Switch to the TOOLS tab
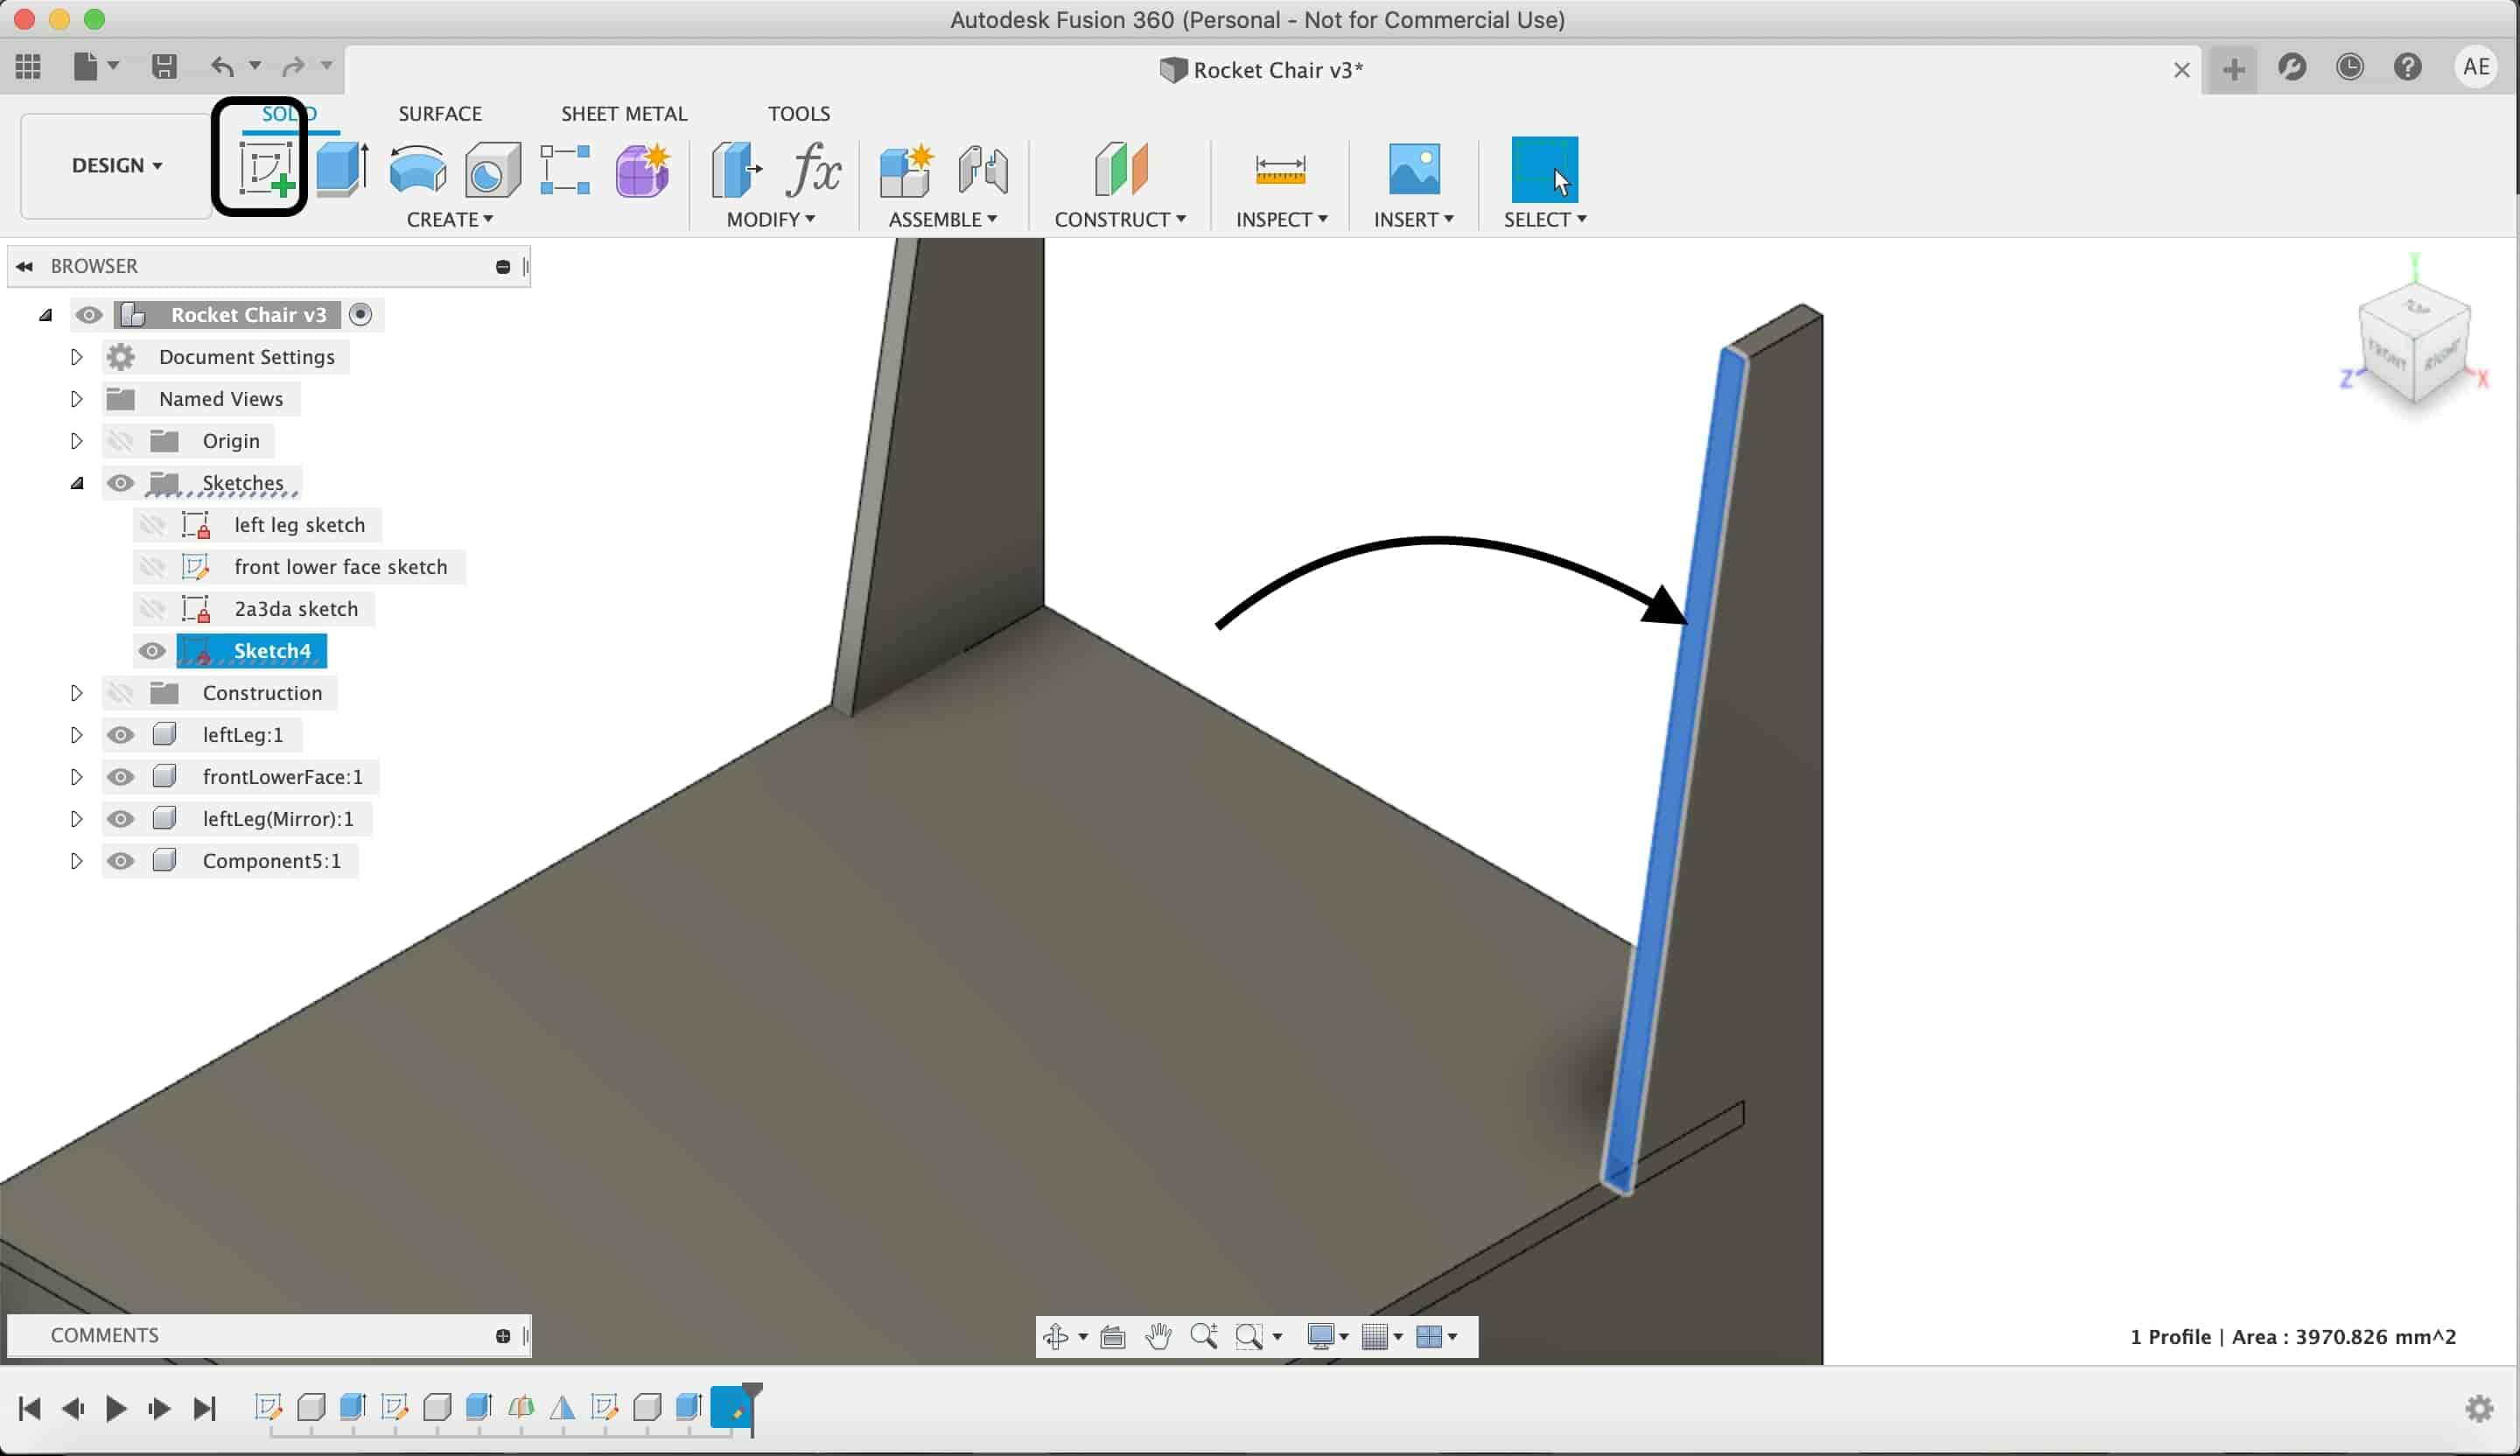Screen dimensions: 2520x1456 tap(799, 113)
